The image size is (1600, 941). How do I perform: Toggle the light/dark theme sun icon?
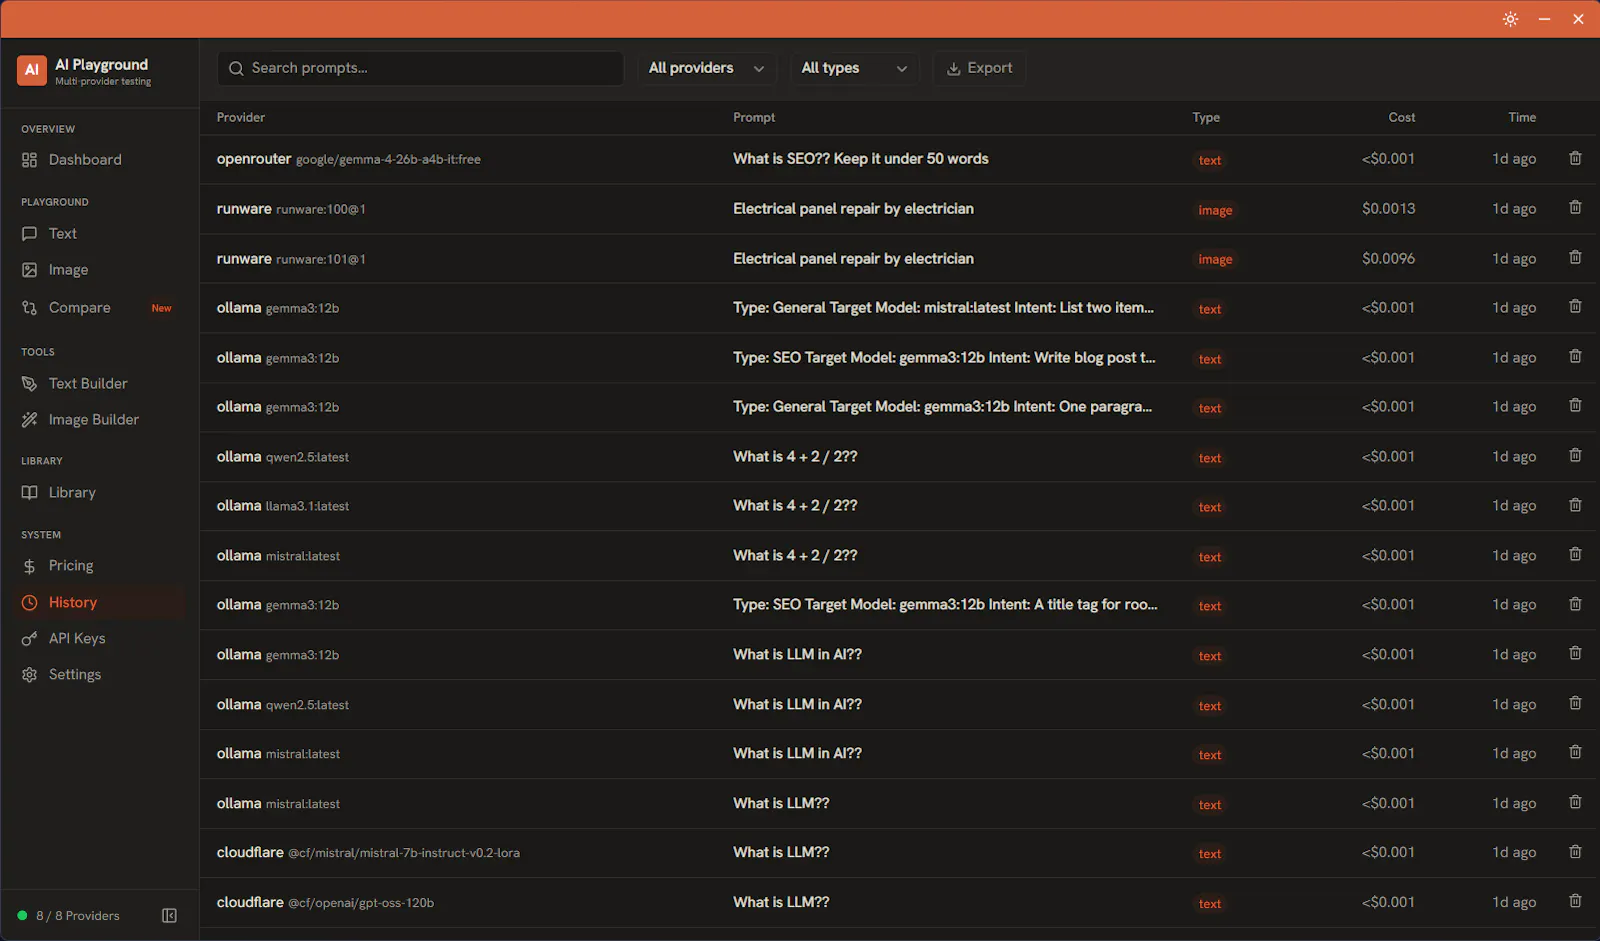(1510, 19)
